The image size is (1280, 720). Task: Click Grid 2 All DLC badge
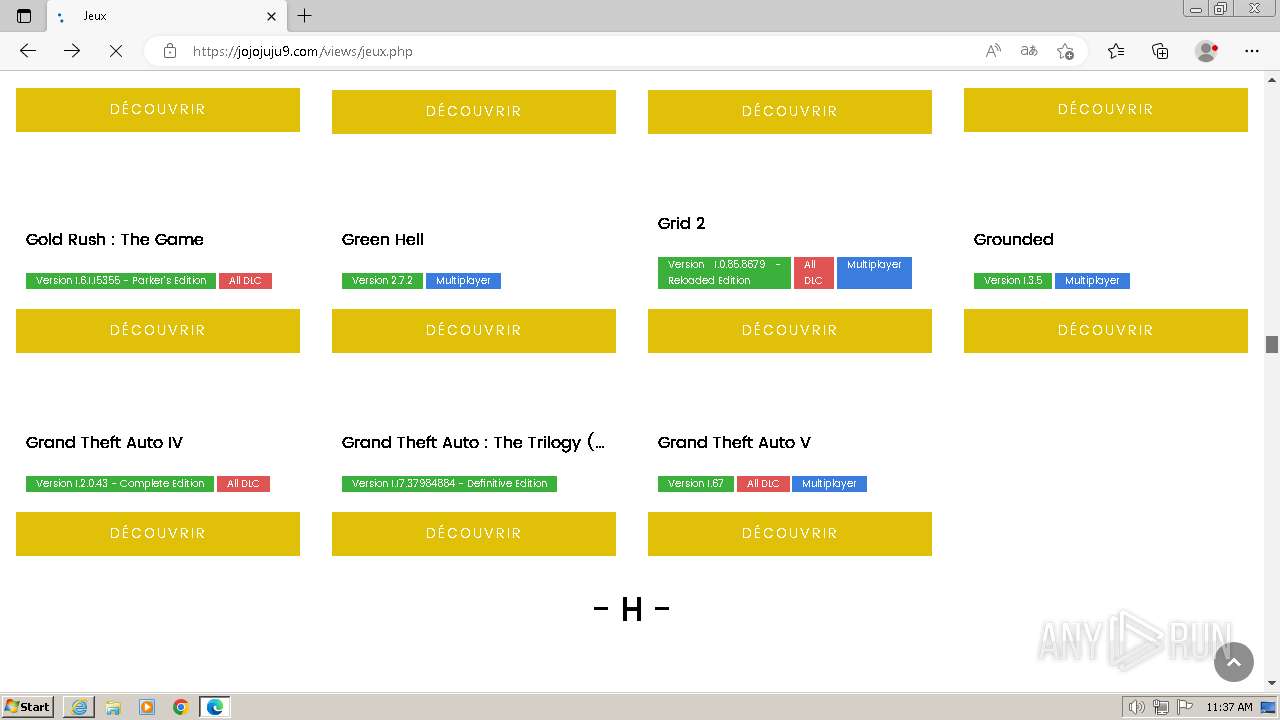814,273
